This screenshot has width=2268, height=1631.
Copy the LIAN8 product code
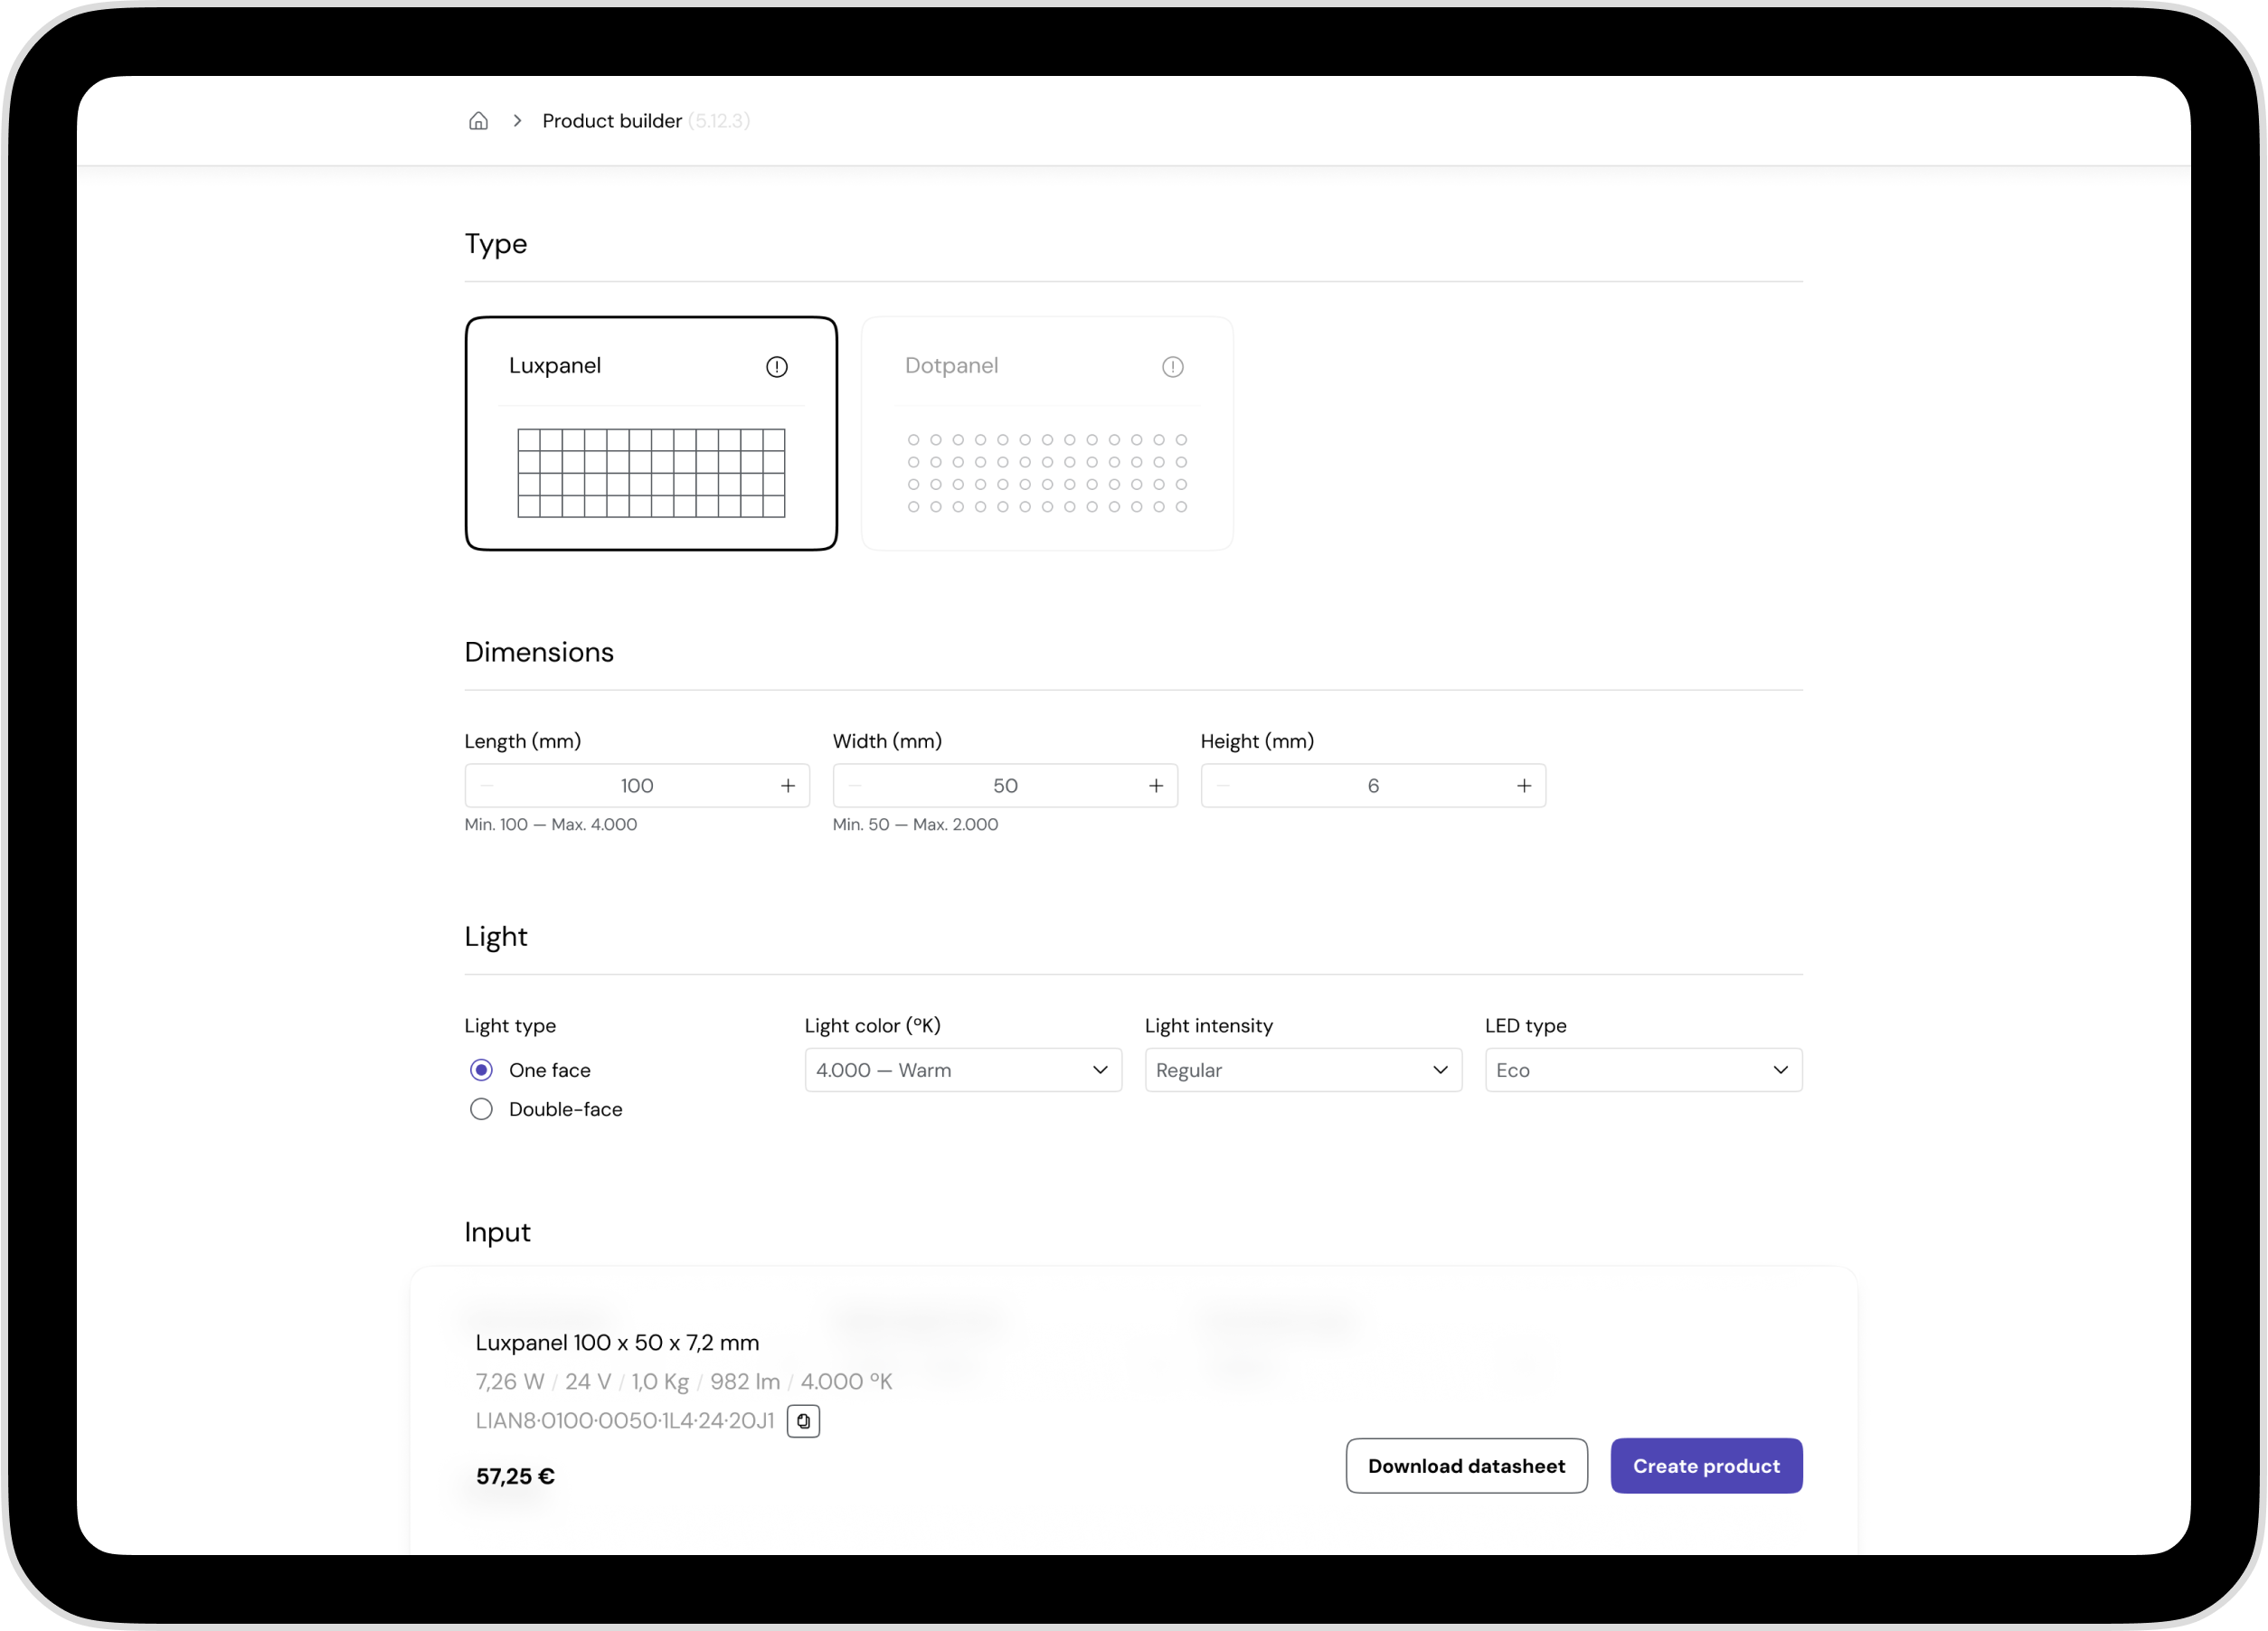pos(803,1420)
